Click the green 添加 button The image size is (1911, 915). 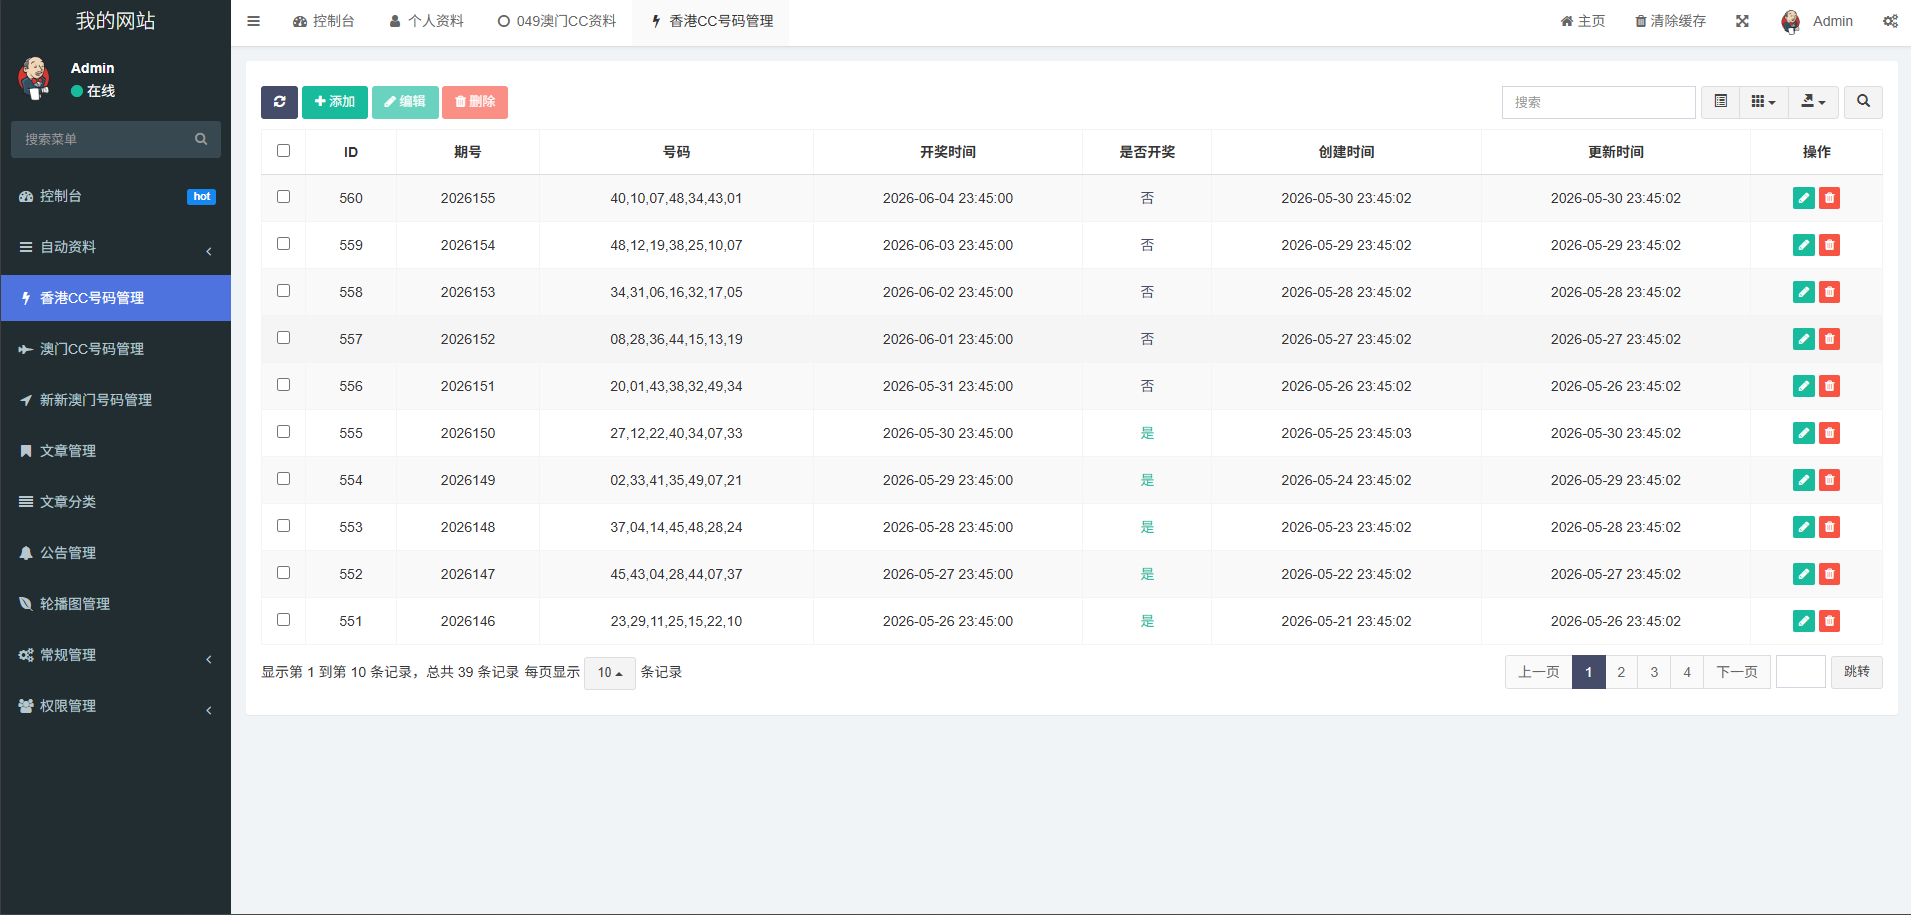(335, 102)
